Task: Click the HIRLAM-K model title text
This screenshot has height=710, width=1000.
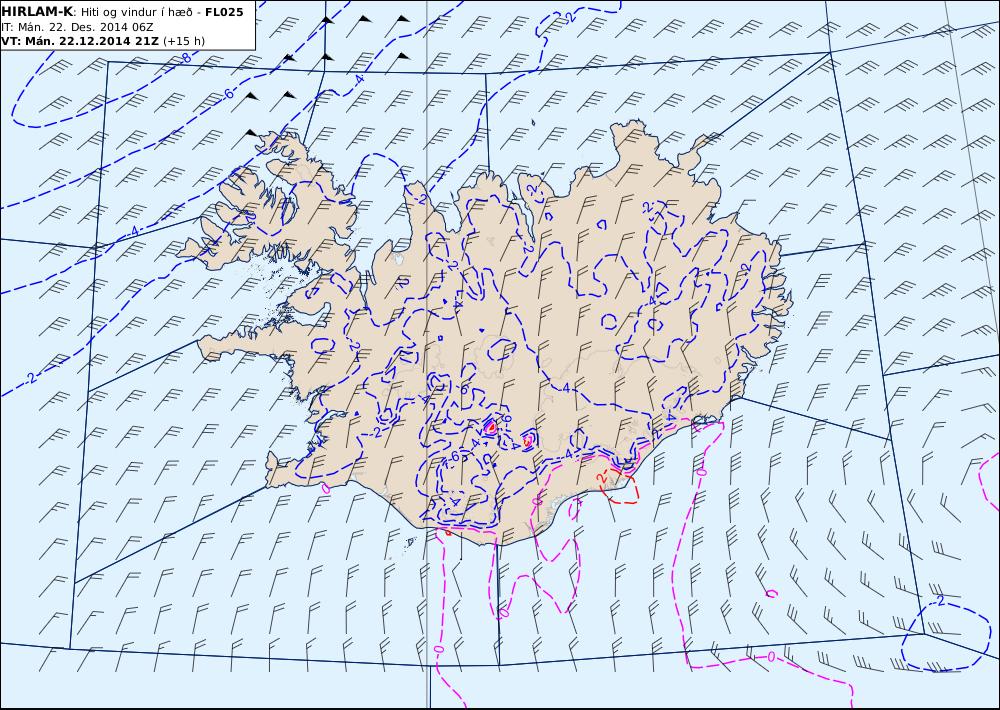Action: (x=38, y=12)
